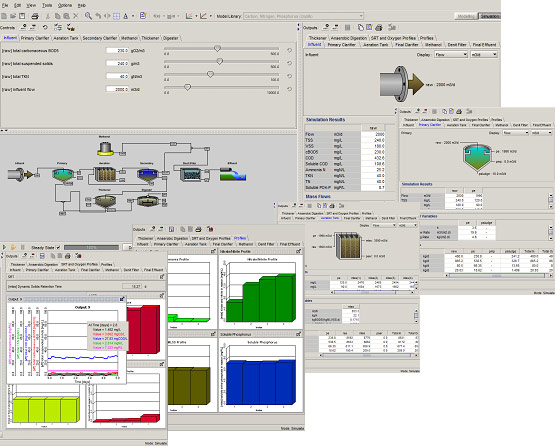The height and width of the screenshot is (447, 556).
Task: Select the Aeration tank unit on flowsheet
Action: click(x=105, y=174)
